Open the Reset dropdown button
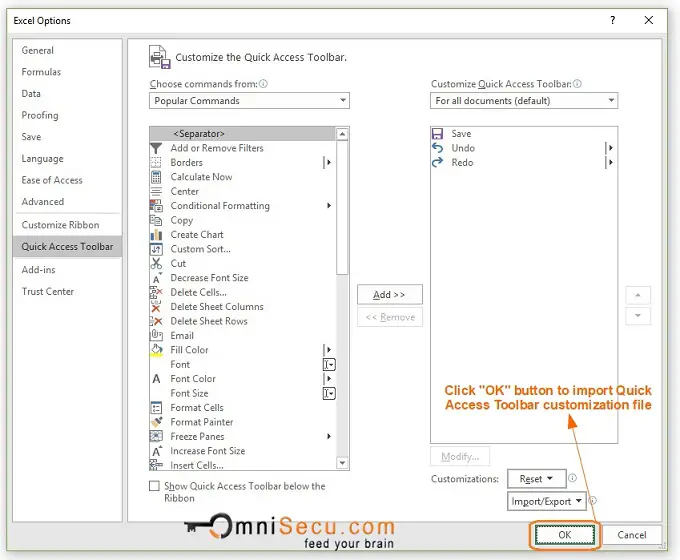 coord(536,479)
